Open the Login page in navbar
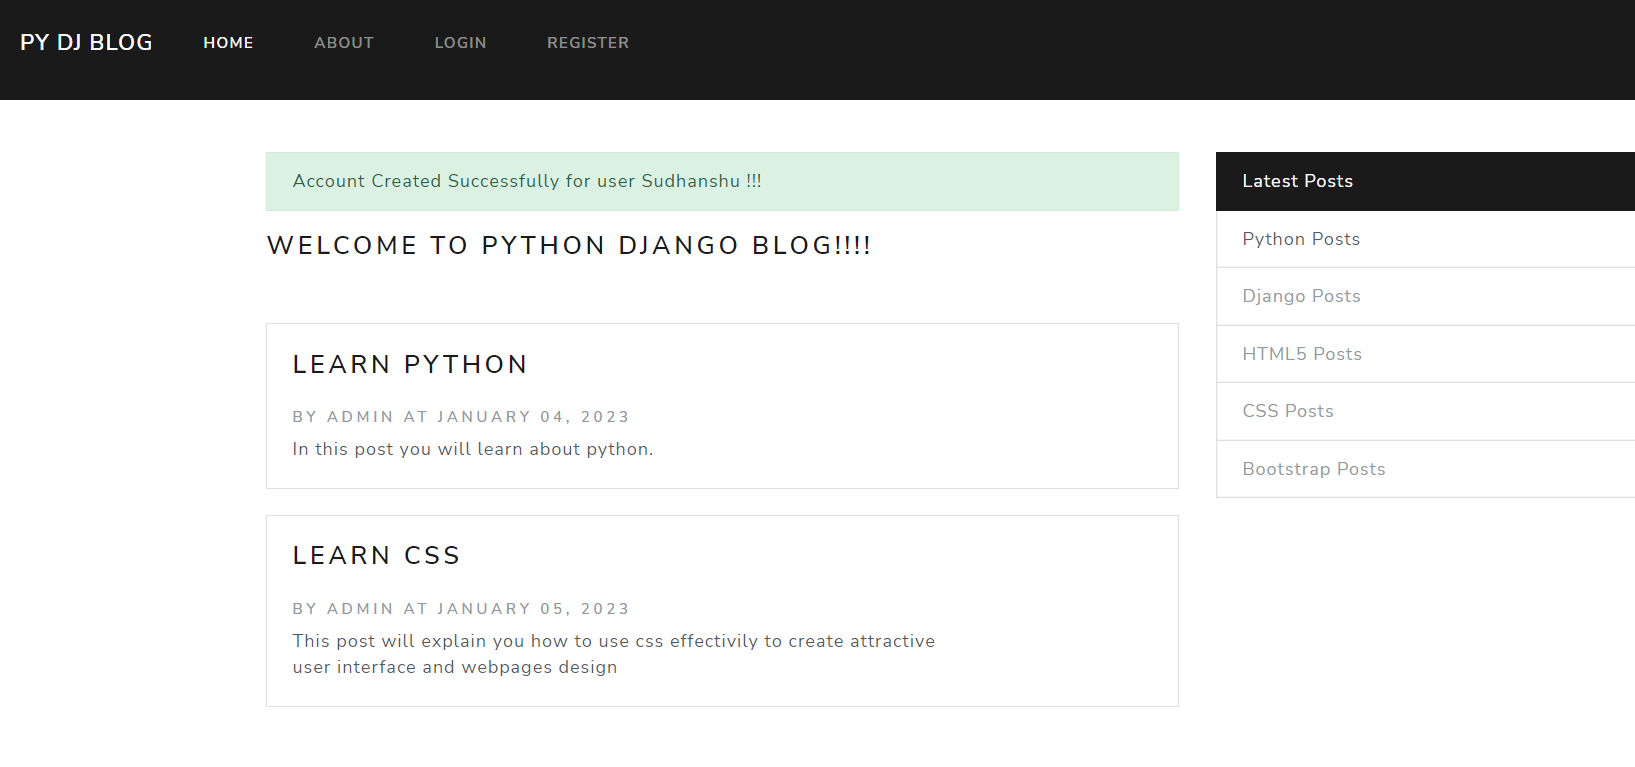 point(460,43)
